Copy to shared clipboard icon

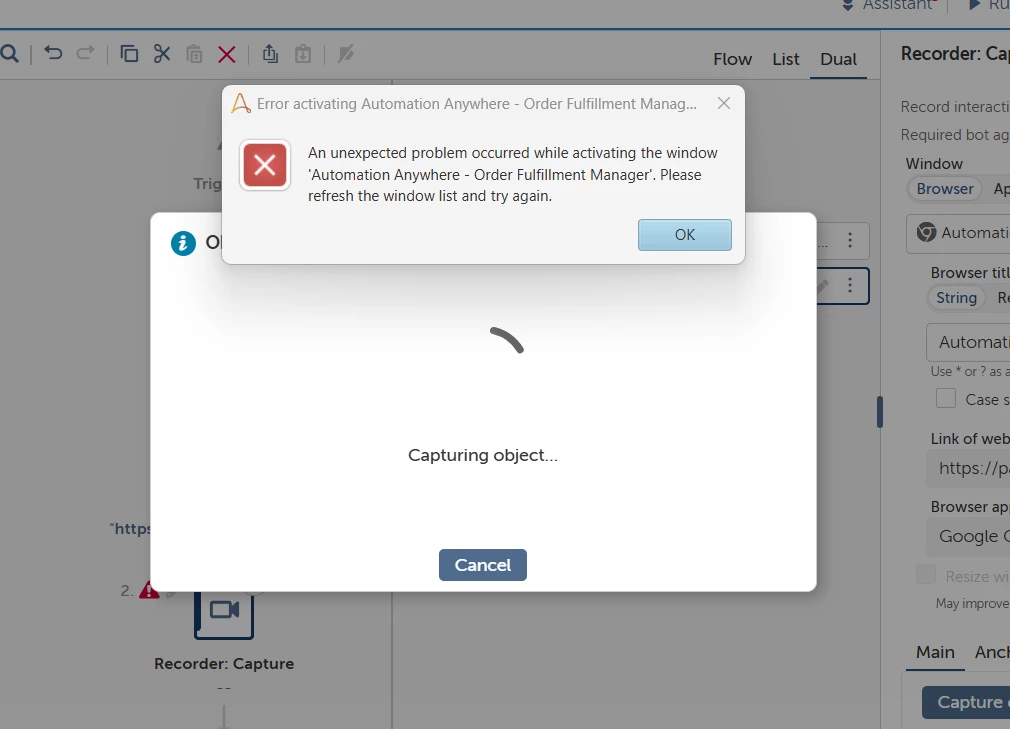[270, 53]
